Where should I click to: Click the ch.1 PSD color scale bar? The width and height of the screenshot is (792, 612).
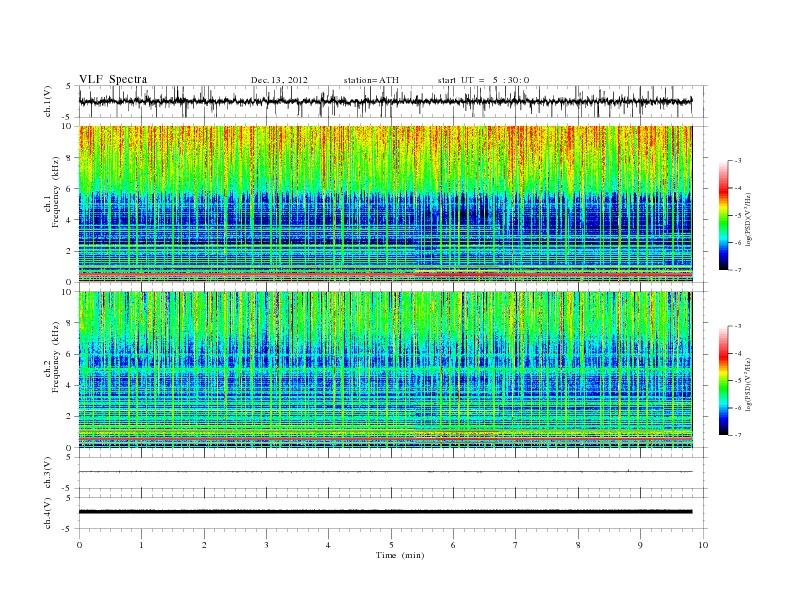(723, 215)
